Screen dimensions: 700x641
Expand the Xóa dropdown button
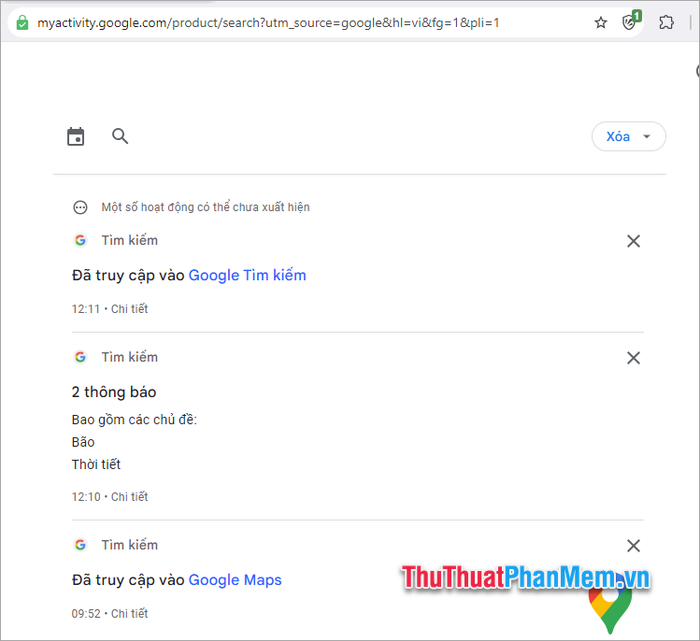point(629,136)
